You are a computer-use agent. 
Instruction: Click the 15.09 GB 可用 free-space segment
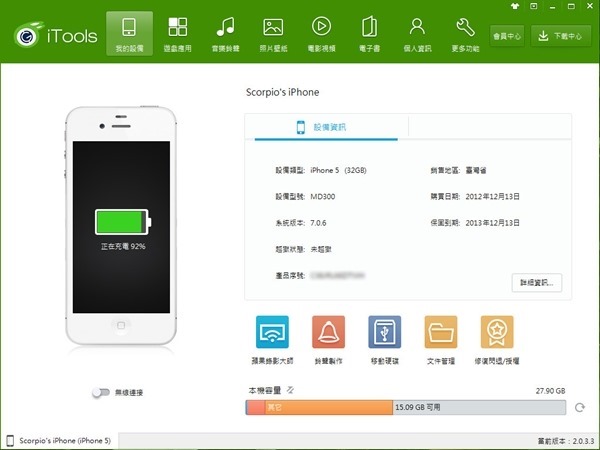pyautogui.click(x=479, y=408)
